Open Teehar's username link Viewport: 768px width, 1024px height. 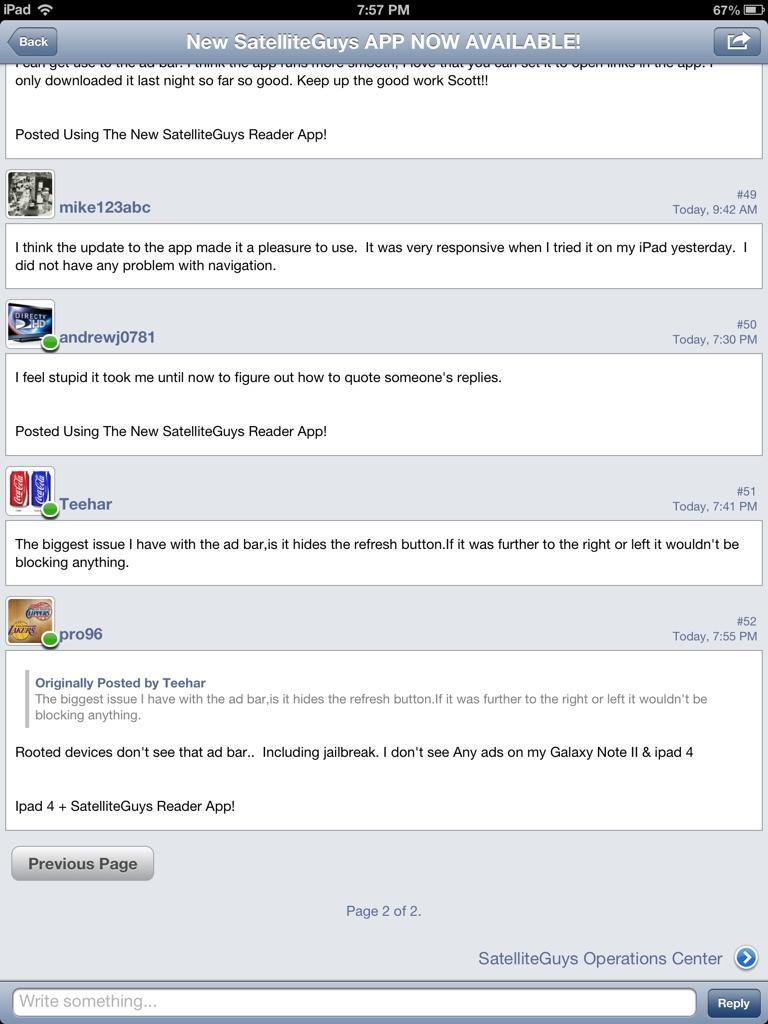[x=86, y=504]
